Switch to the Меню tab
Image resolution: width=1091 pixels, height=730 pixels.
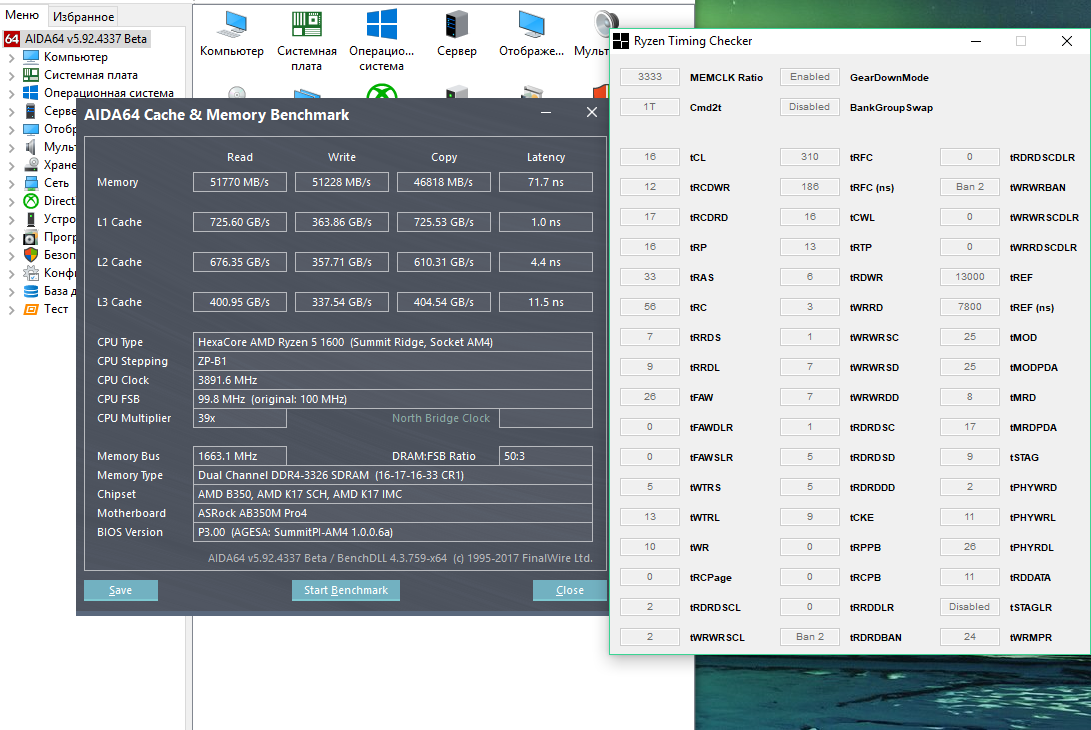[23, 15]
